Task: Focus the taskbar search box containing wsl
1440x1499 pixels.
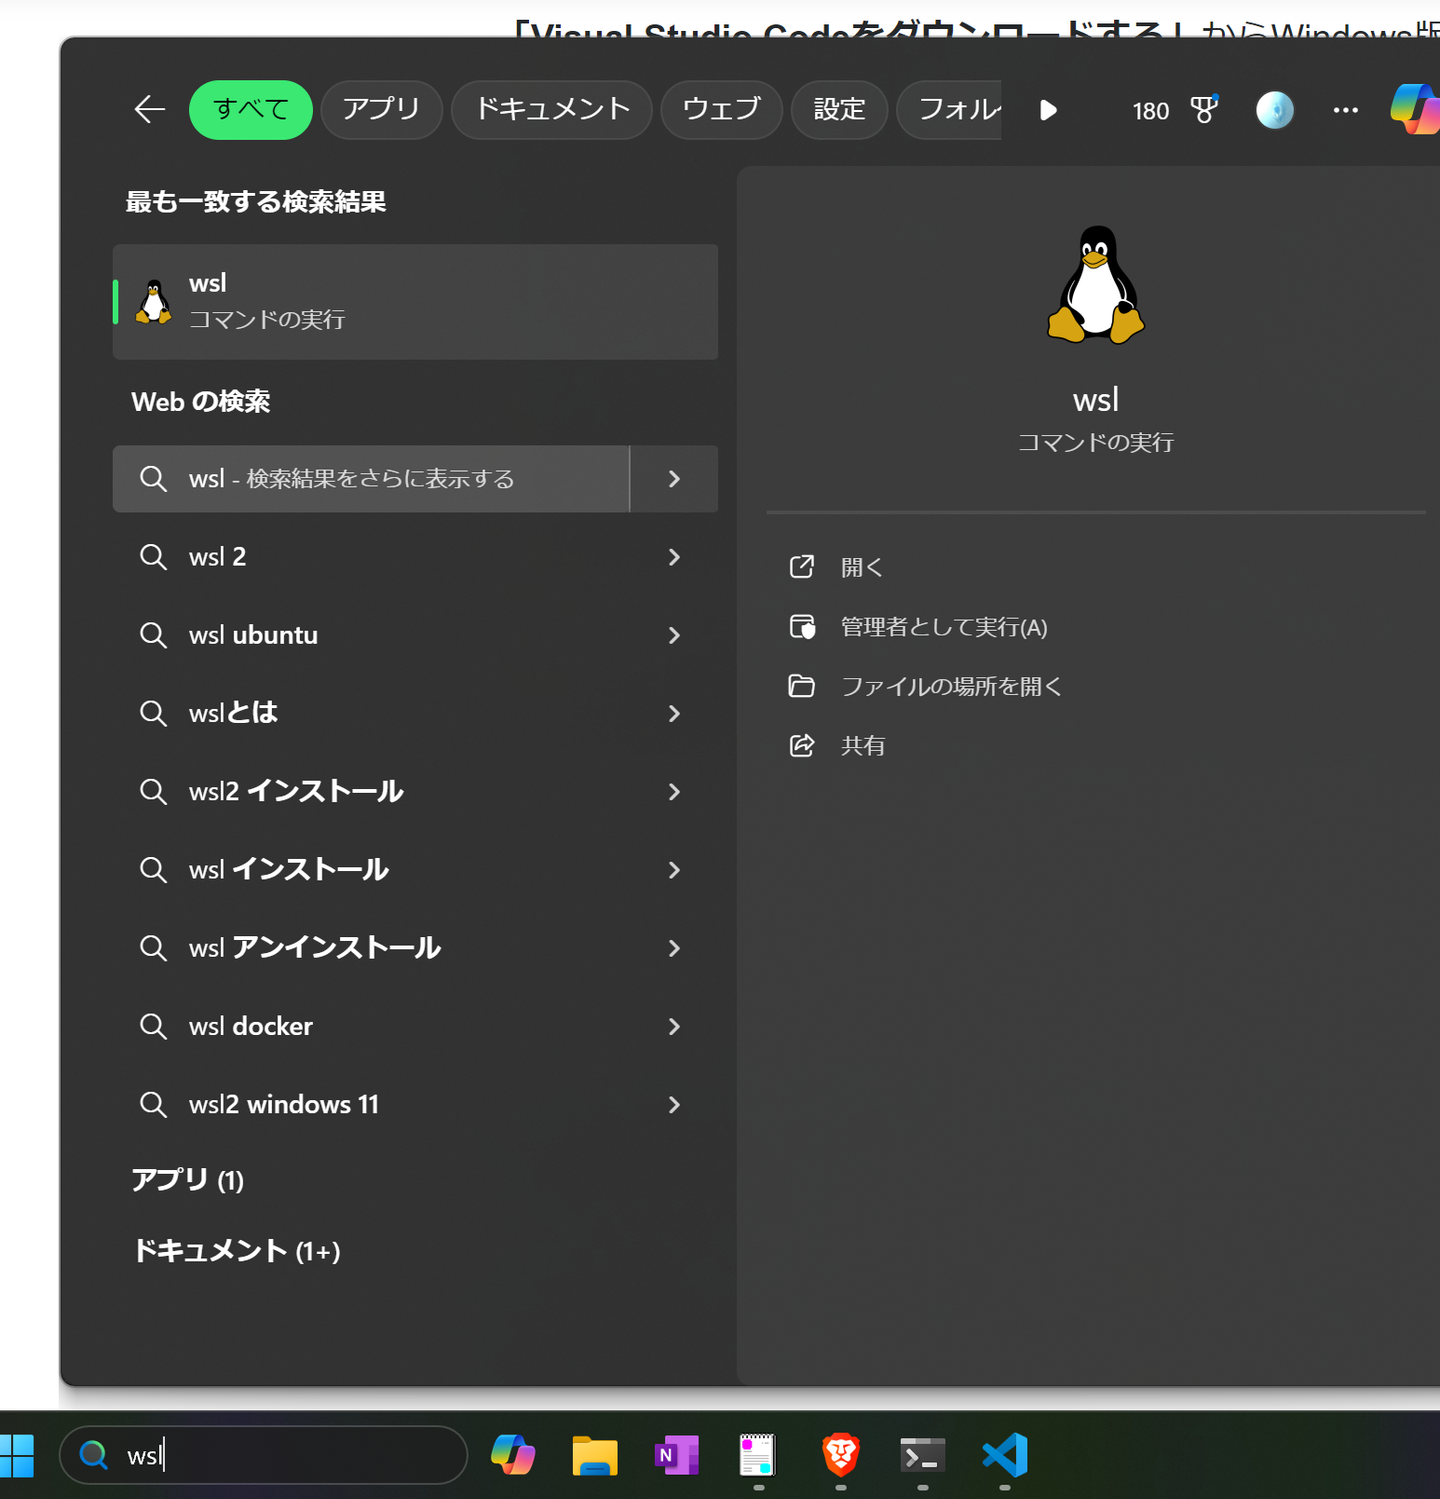Action: pos(263,1455)
